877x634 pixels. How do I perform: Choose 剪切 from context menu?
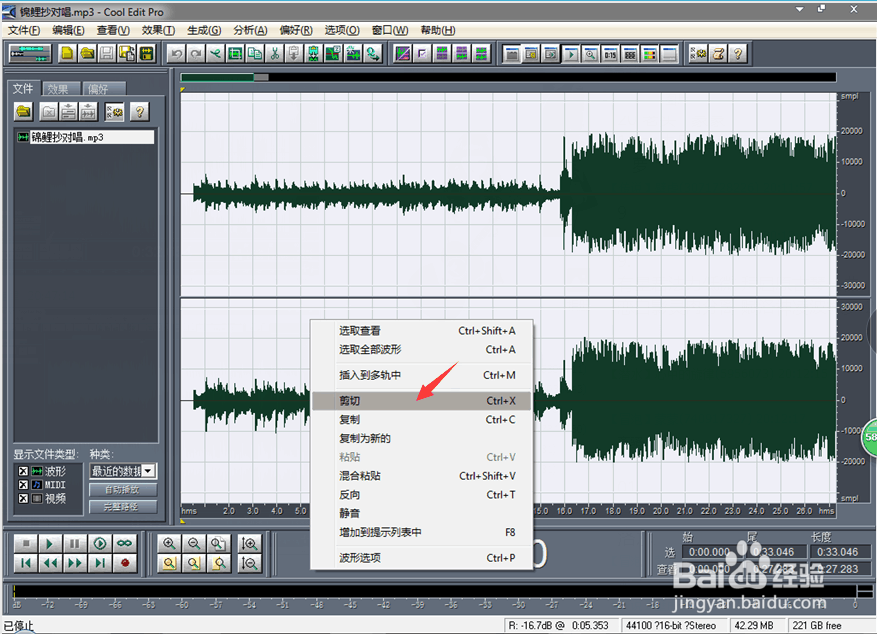coord(422,401)
